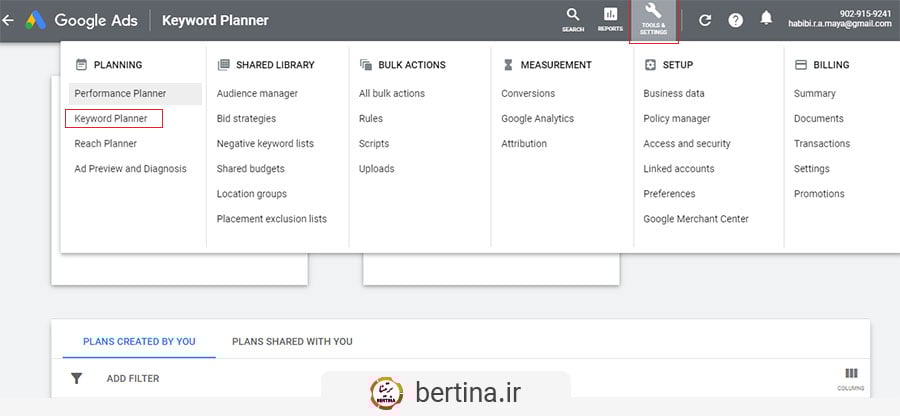
Task: Open the notifications bell icon
Action: 766,18
